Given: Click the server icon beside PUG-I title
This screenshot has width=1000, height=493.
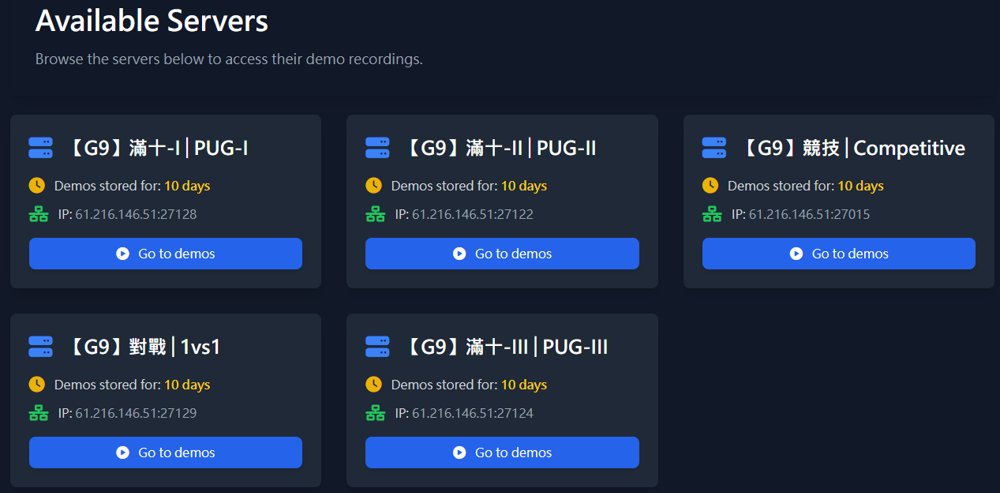Looking at the screenshot, I should point(40,148).
